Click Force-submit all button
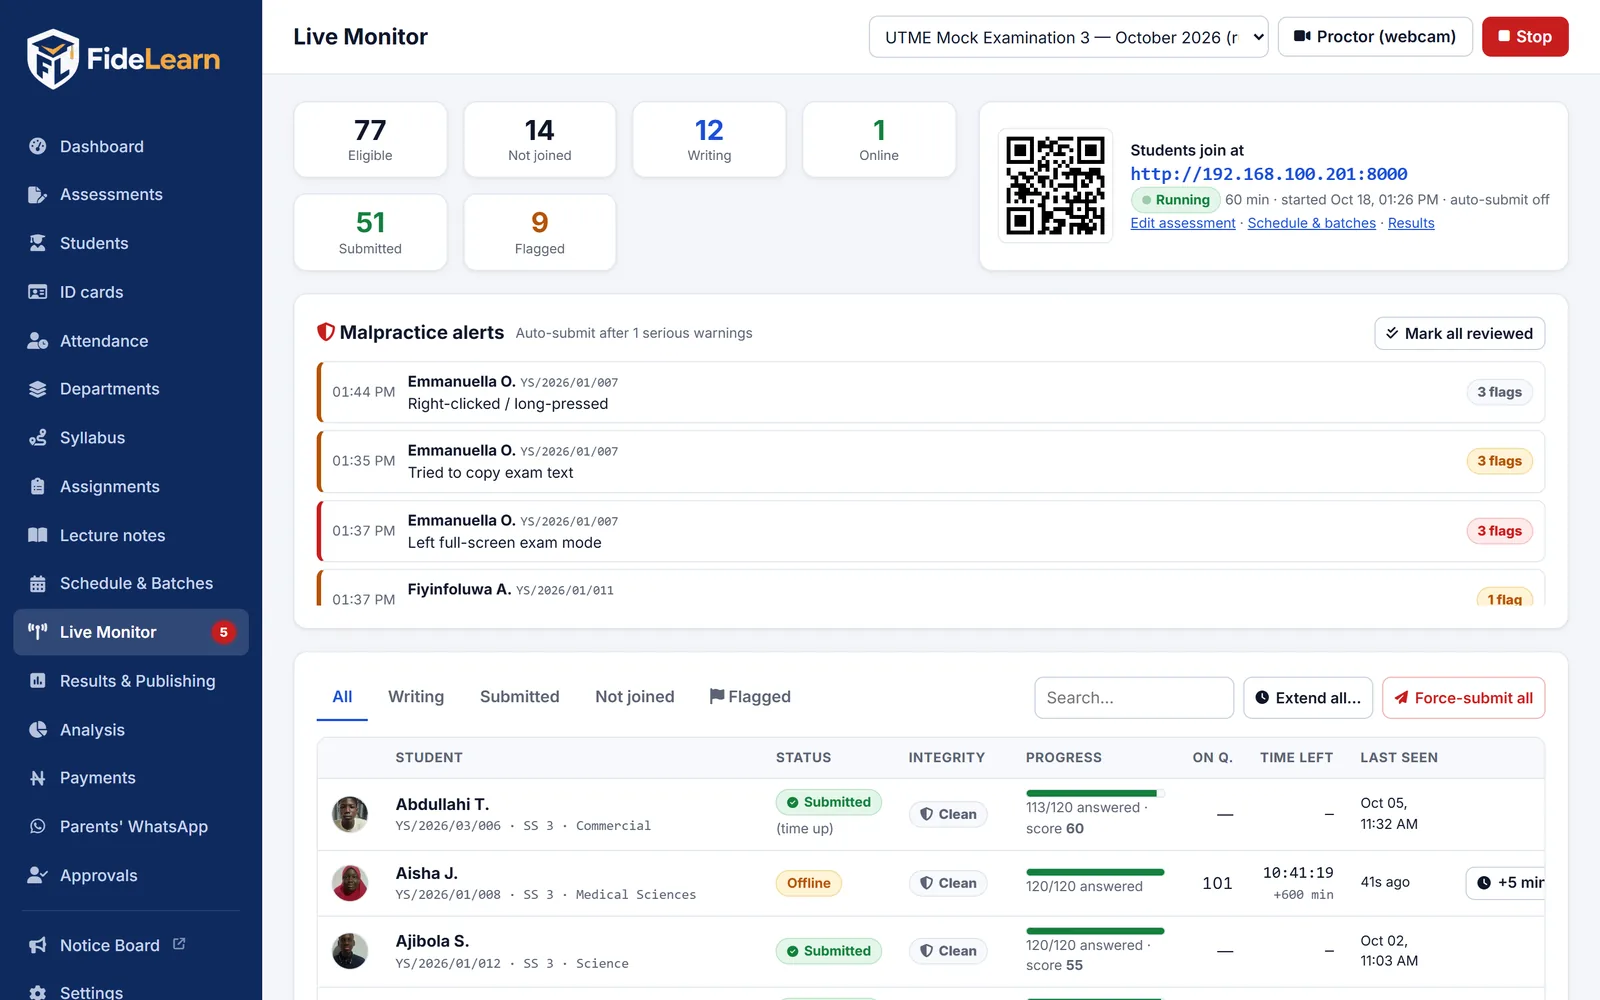 1463,698
